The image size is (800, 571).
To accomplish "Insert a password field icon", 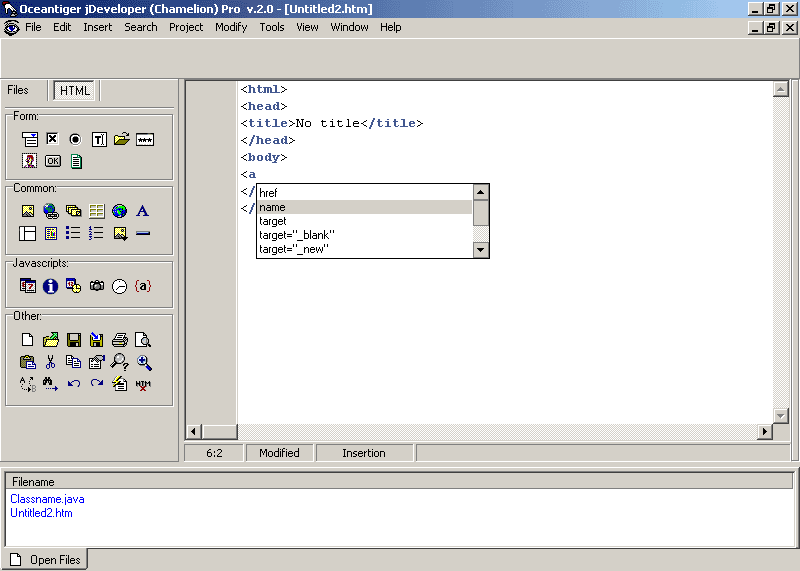I will coord(145,140).
